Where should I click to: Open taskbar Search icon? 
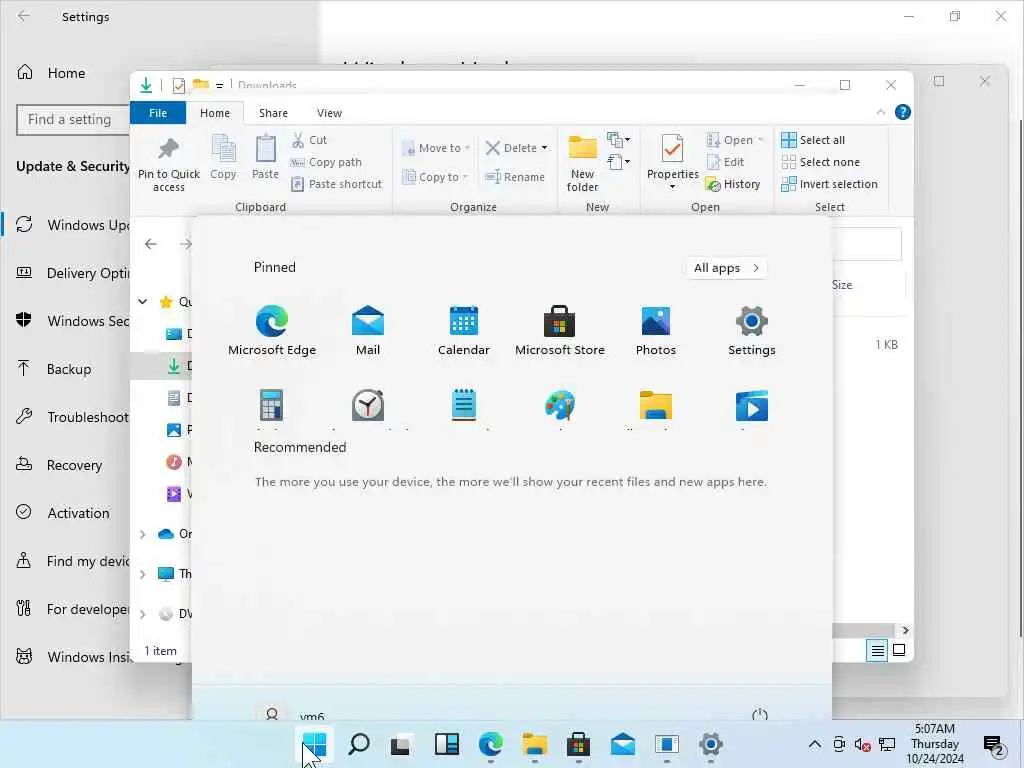[x=359, y=743]
